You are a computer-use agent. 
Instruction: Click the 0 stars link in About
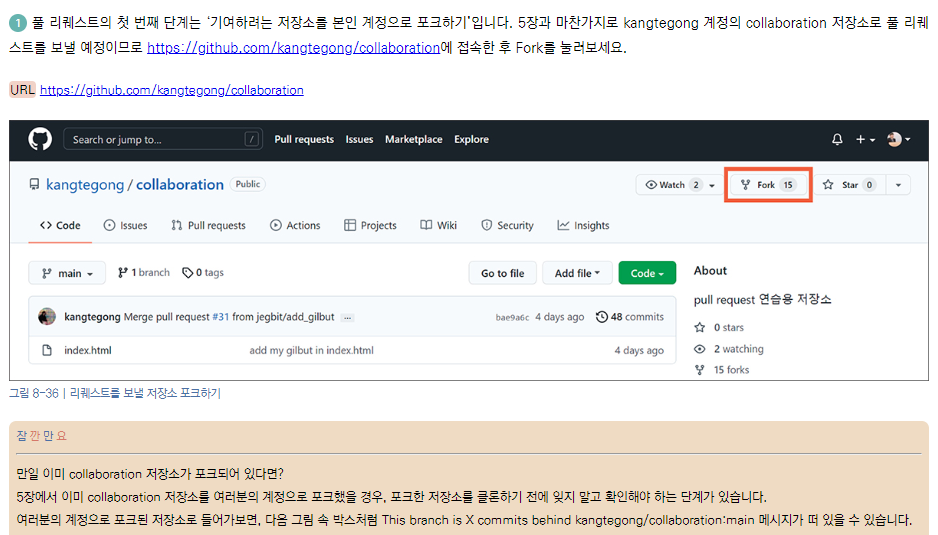pyautogui.click(x=720, y=327)
